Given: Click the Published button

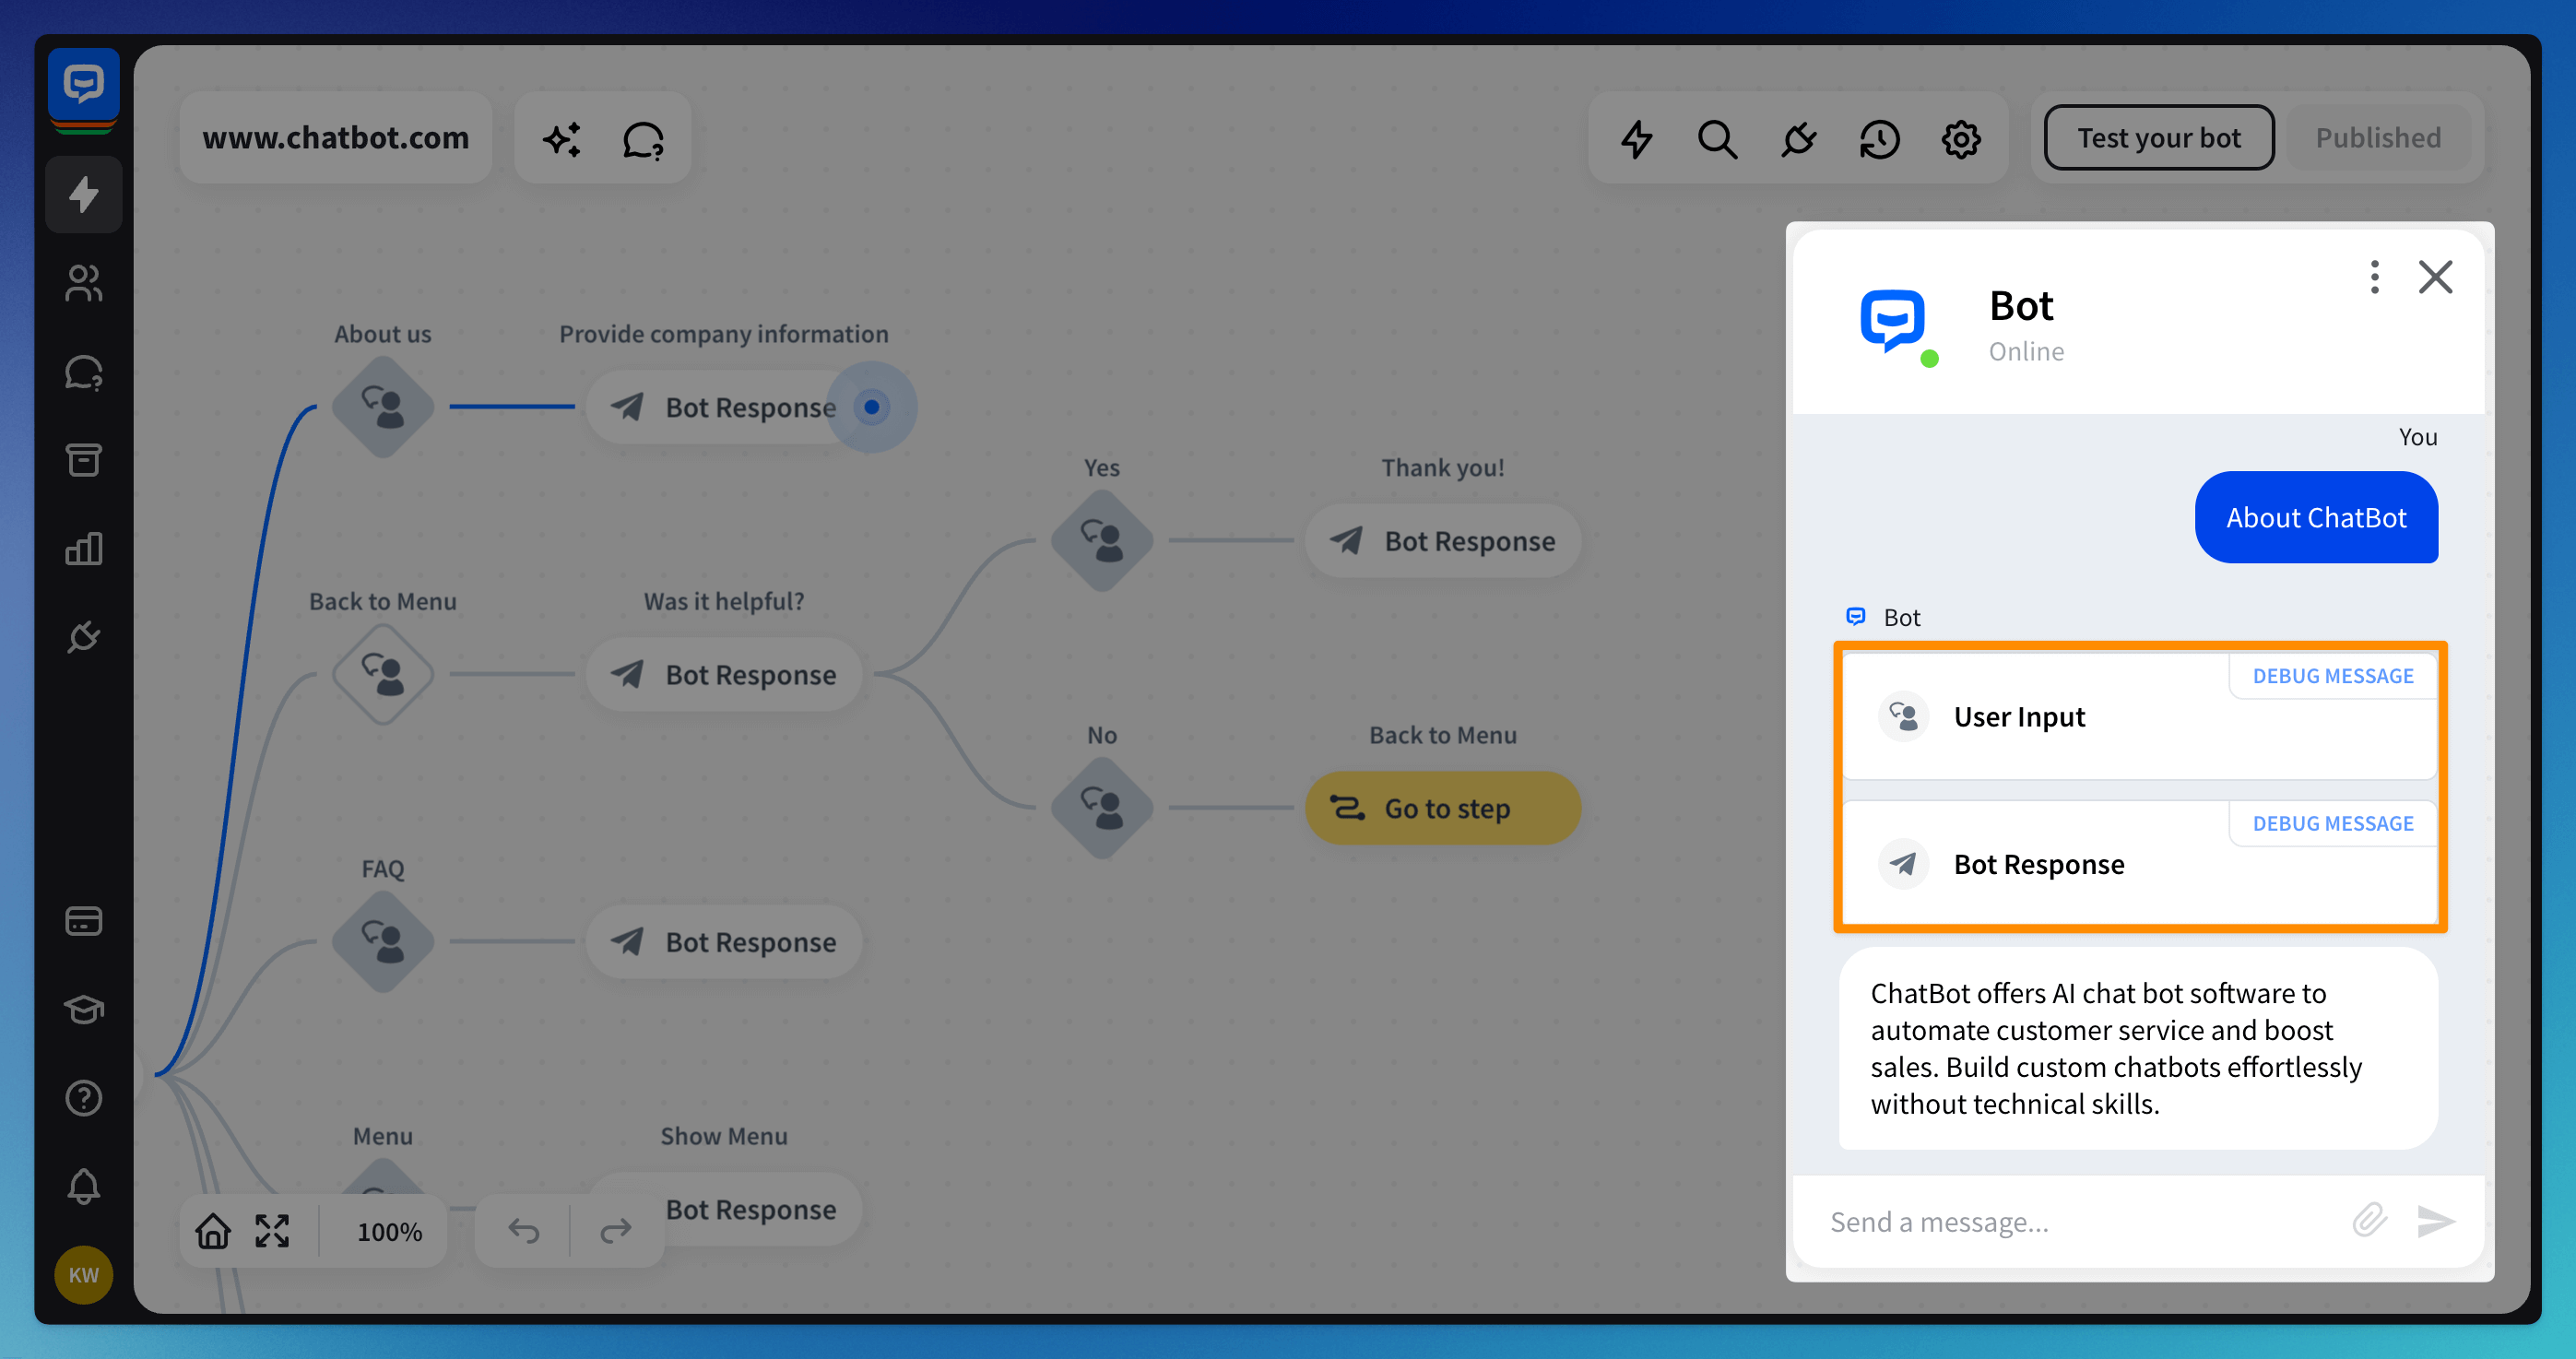Looking at the screenshot, I should coord(2377,138).
